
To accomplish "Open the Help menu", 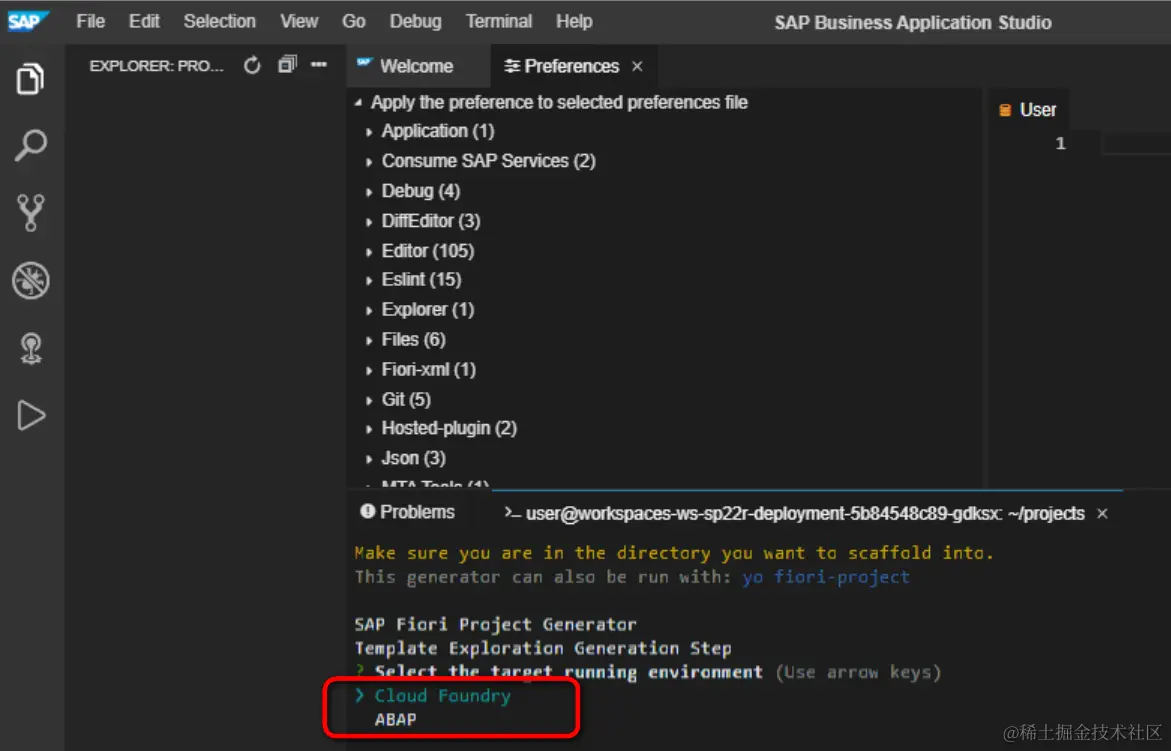I will point(574,22).
